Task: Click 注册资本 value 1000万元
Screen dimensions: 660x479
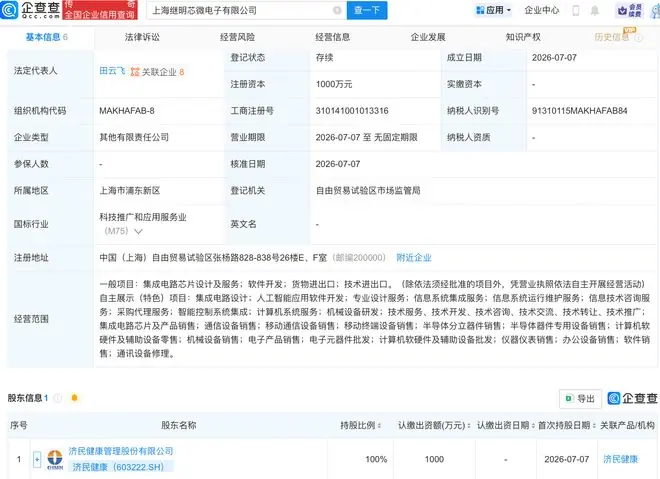Action: pyautogui.click(x=334, y=84)
